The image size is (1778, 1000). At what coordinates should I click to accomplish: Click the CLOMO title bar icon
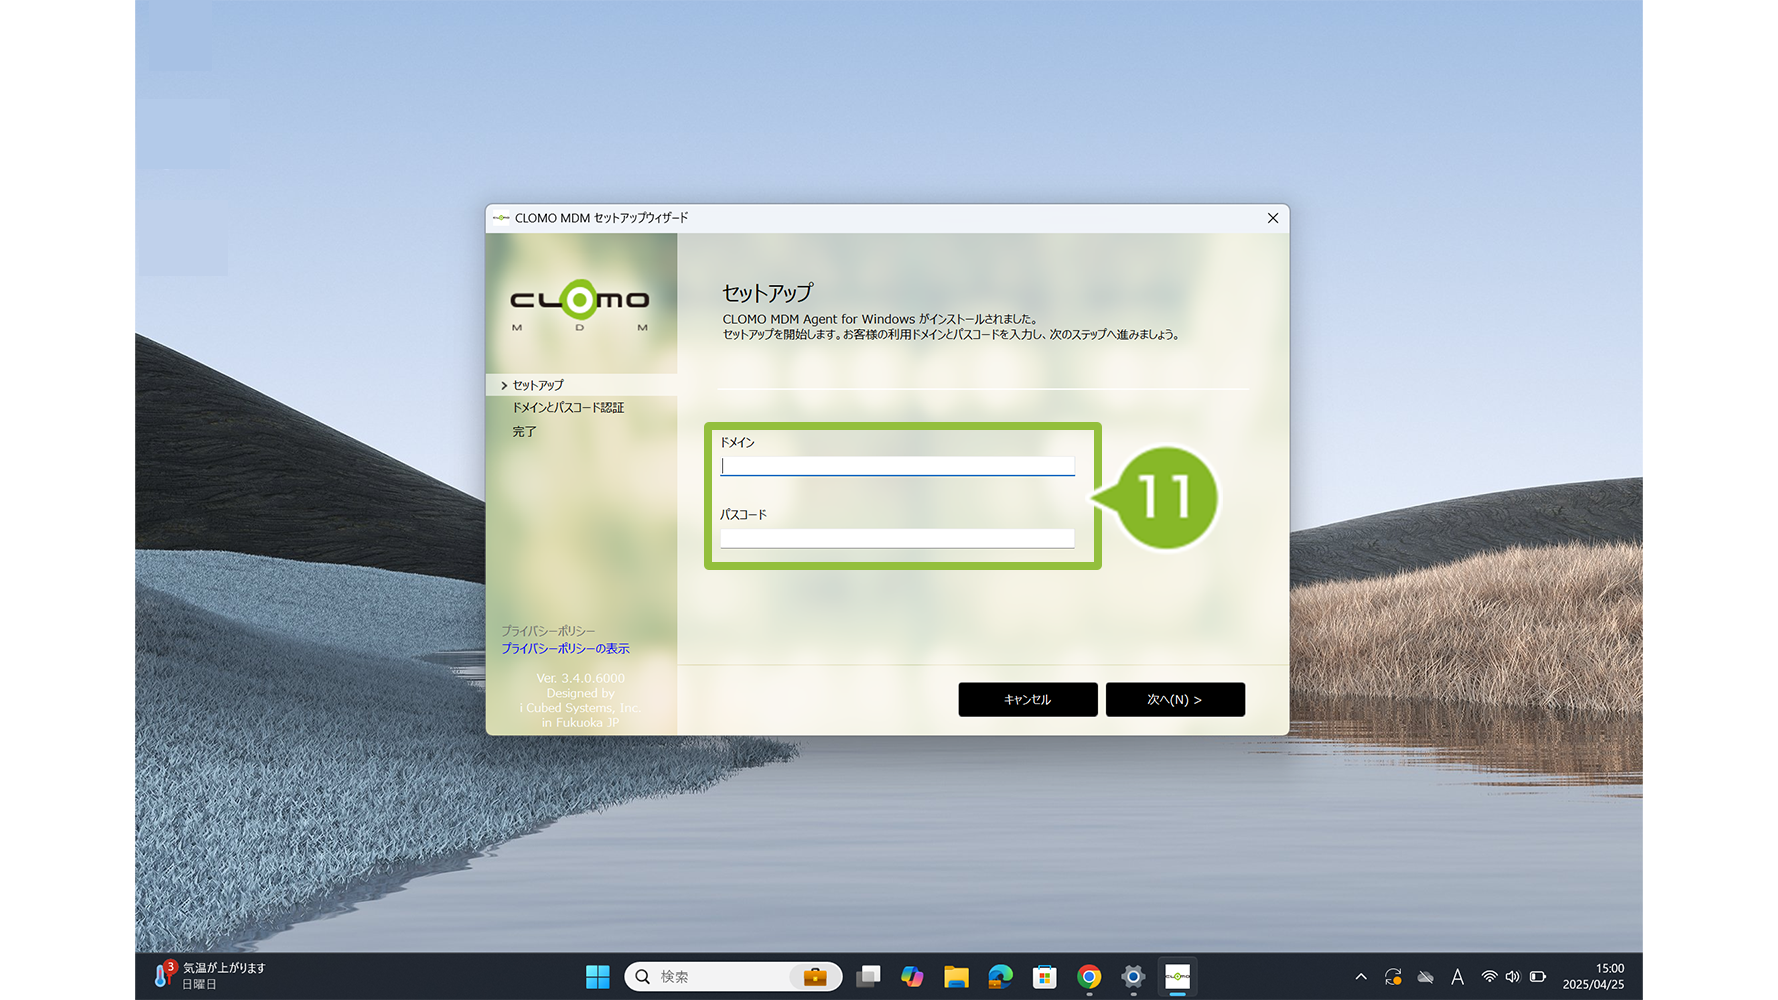(501, 218)
